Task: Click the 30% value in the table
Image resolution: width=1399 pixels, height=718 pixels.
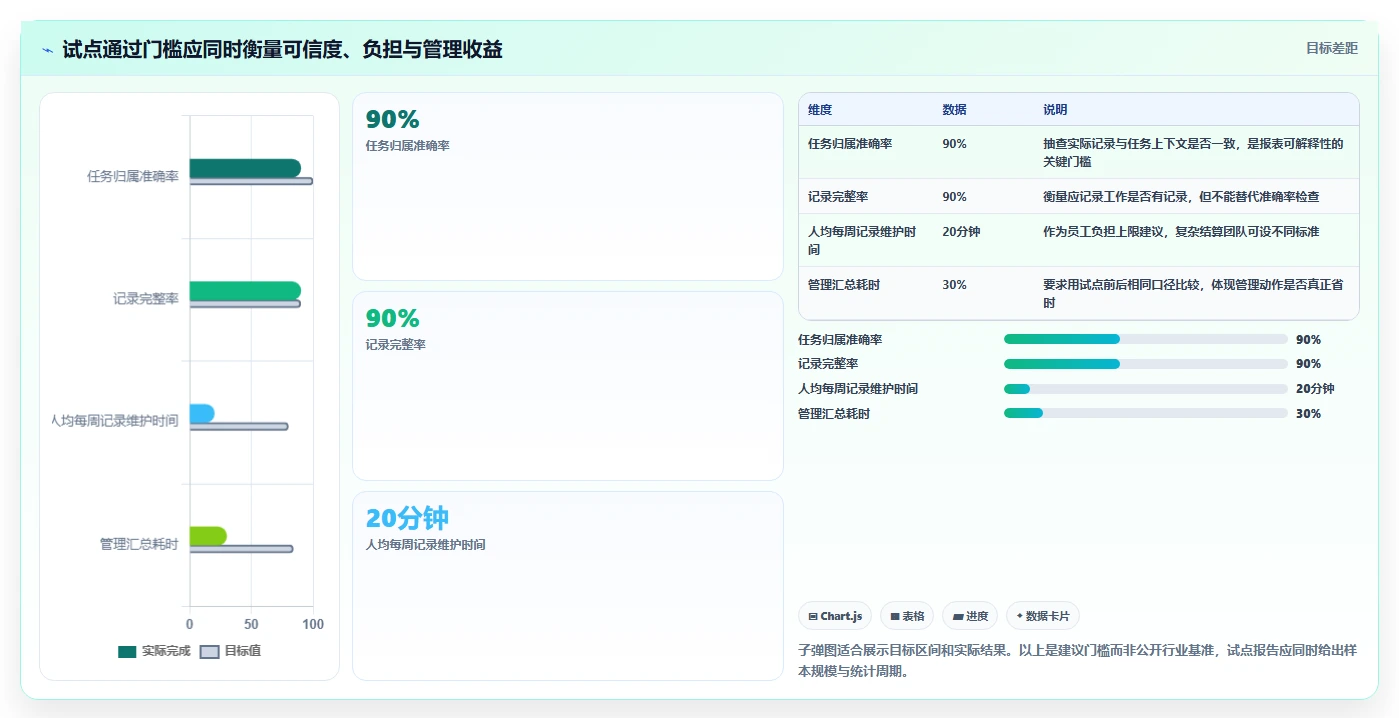Action: point(954,285)
